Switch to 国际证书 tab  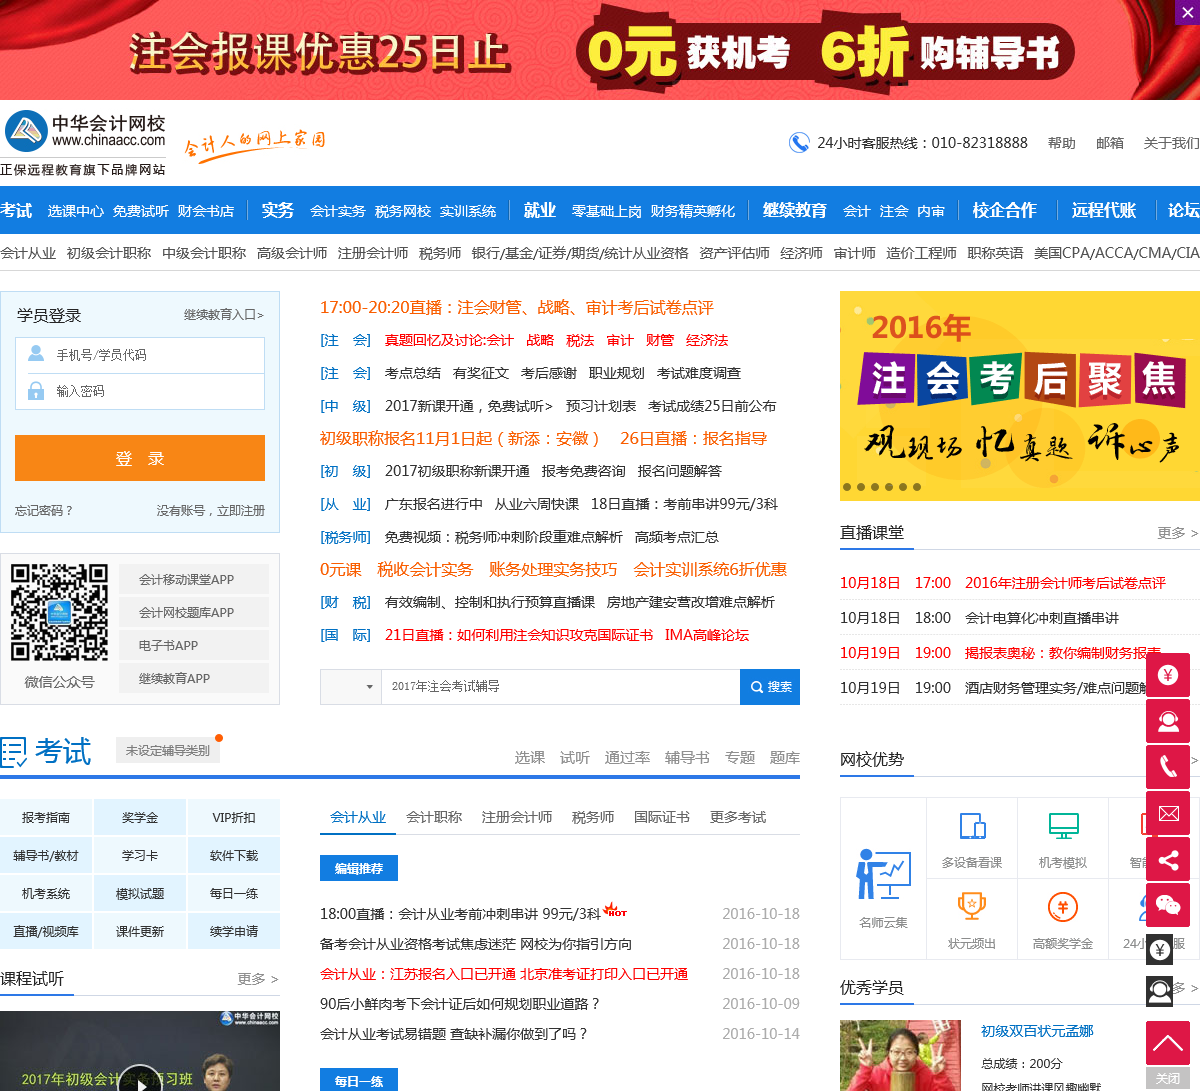coord(662,817)
